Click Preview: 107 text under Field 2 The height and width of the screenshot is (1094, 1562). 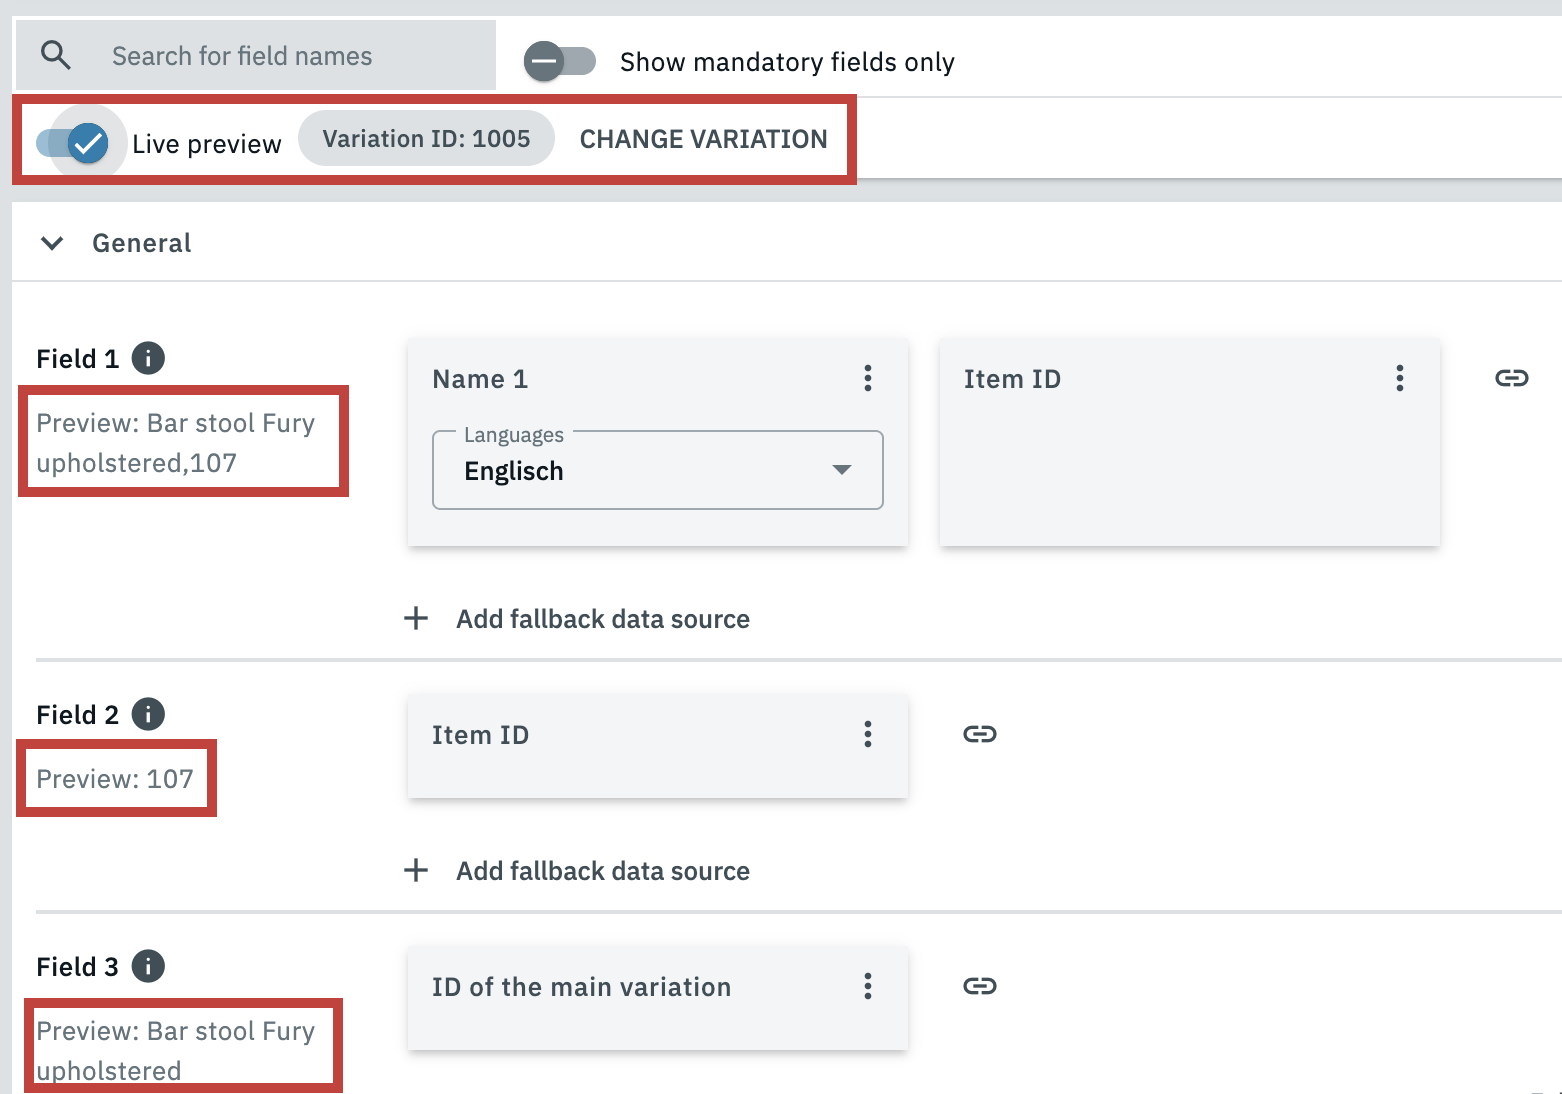[115, 779]
